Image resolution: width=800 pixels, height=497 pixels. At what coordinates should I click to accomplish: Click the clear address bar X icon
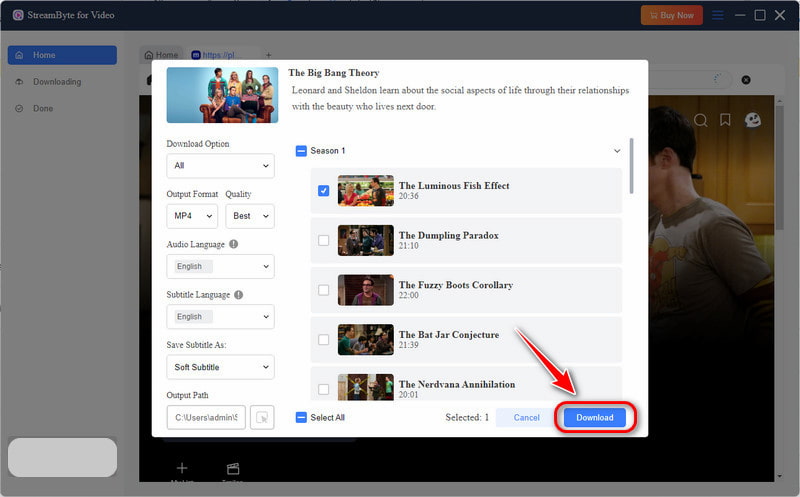click(x=746, y=80)
